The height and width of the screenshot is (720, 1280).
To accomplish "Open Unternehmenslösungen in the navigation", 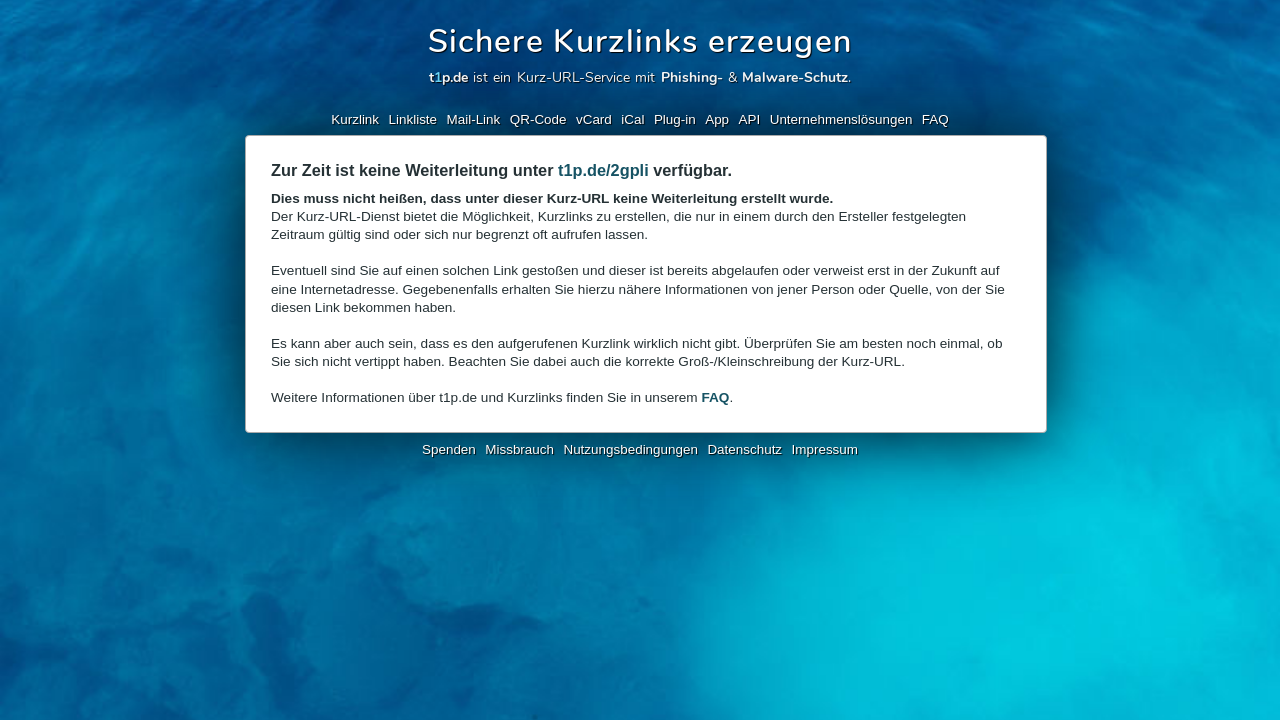I will [841, 120].
